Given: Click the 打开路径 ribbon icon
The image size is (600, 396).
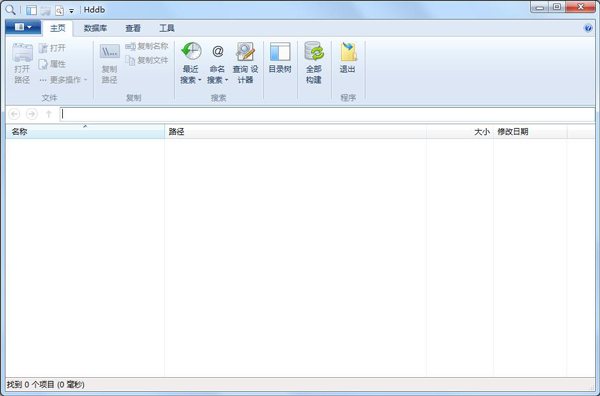Looking at the screenshot, I should (22, 63).
